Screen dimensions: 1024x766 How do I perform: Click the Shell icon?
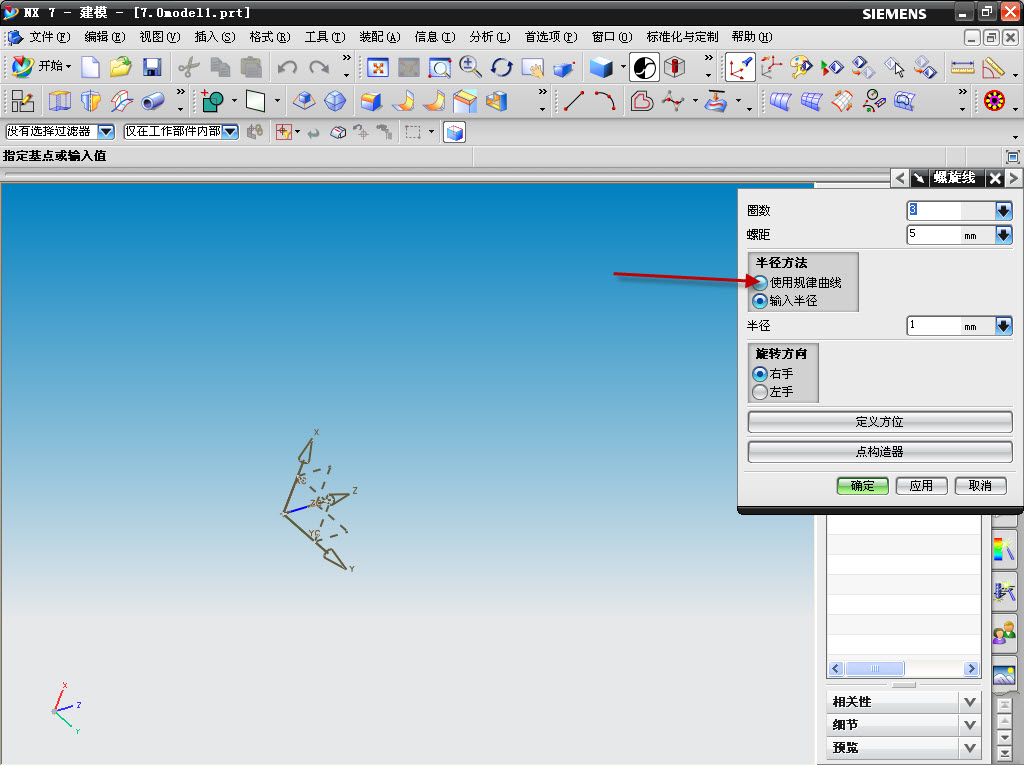coord(497,101)
